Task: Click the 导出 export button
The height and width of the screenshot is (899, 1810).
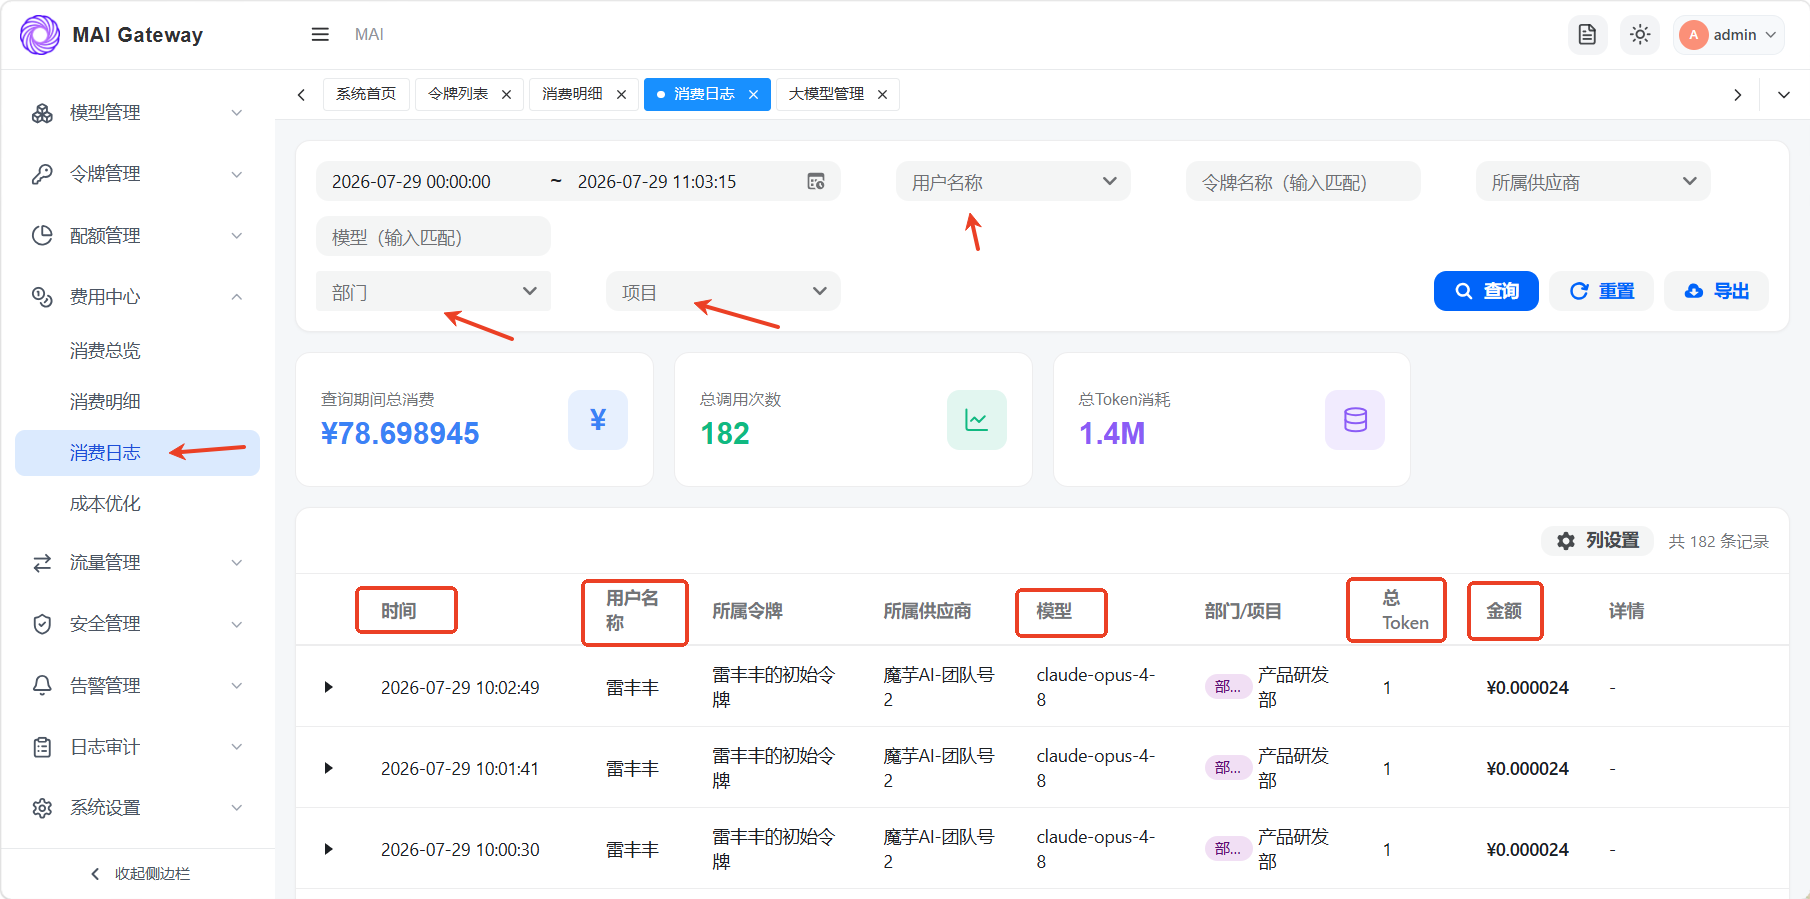Action: click(x=1716, y=291)
